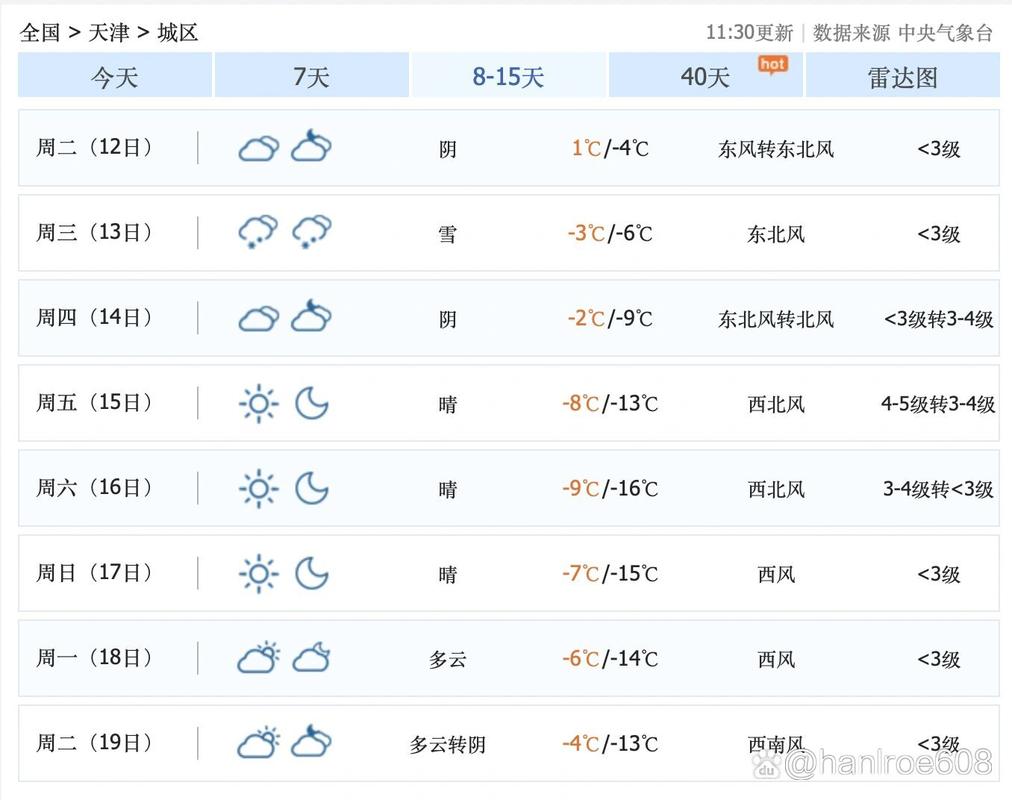
Task: Click the 中央气象台 data source link
Action: pos(944,32)
